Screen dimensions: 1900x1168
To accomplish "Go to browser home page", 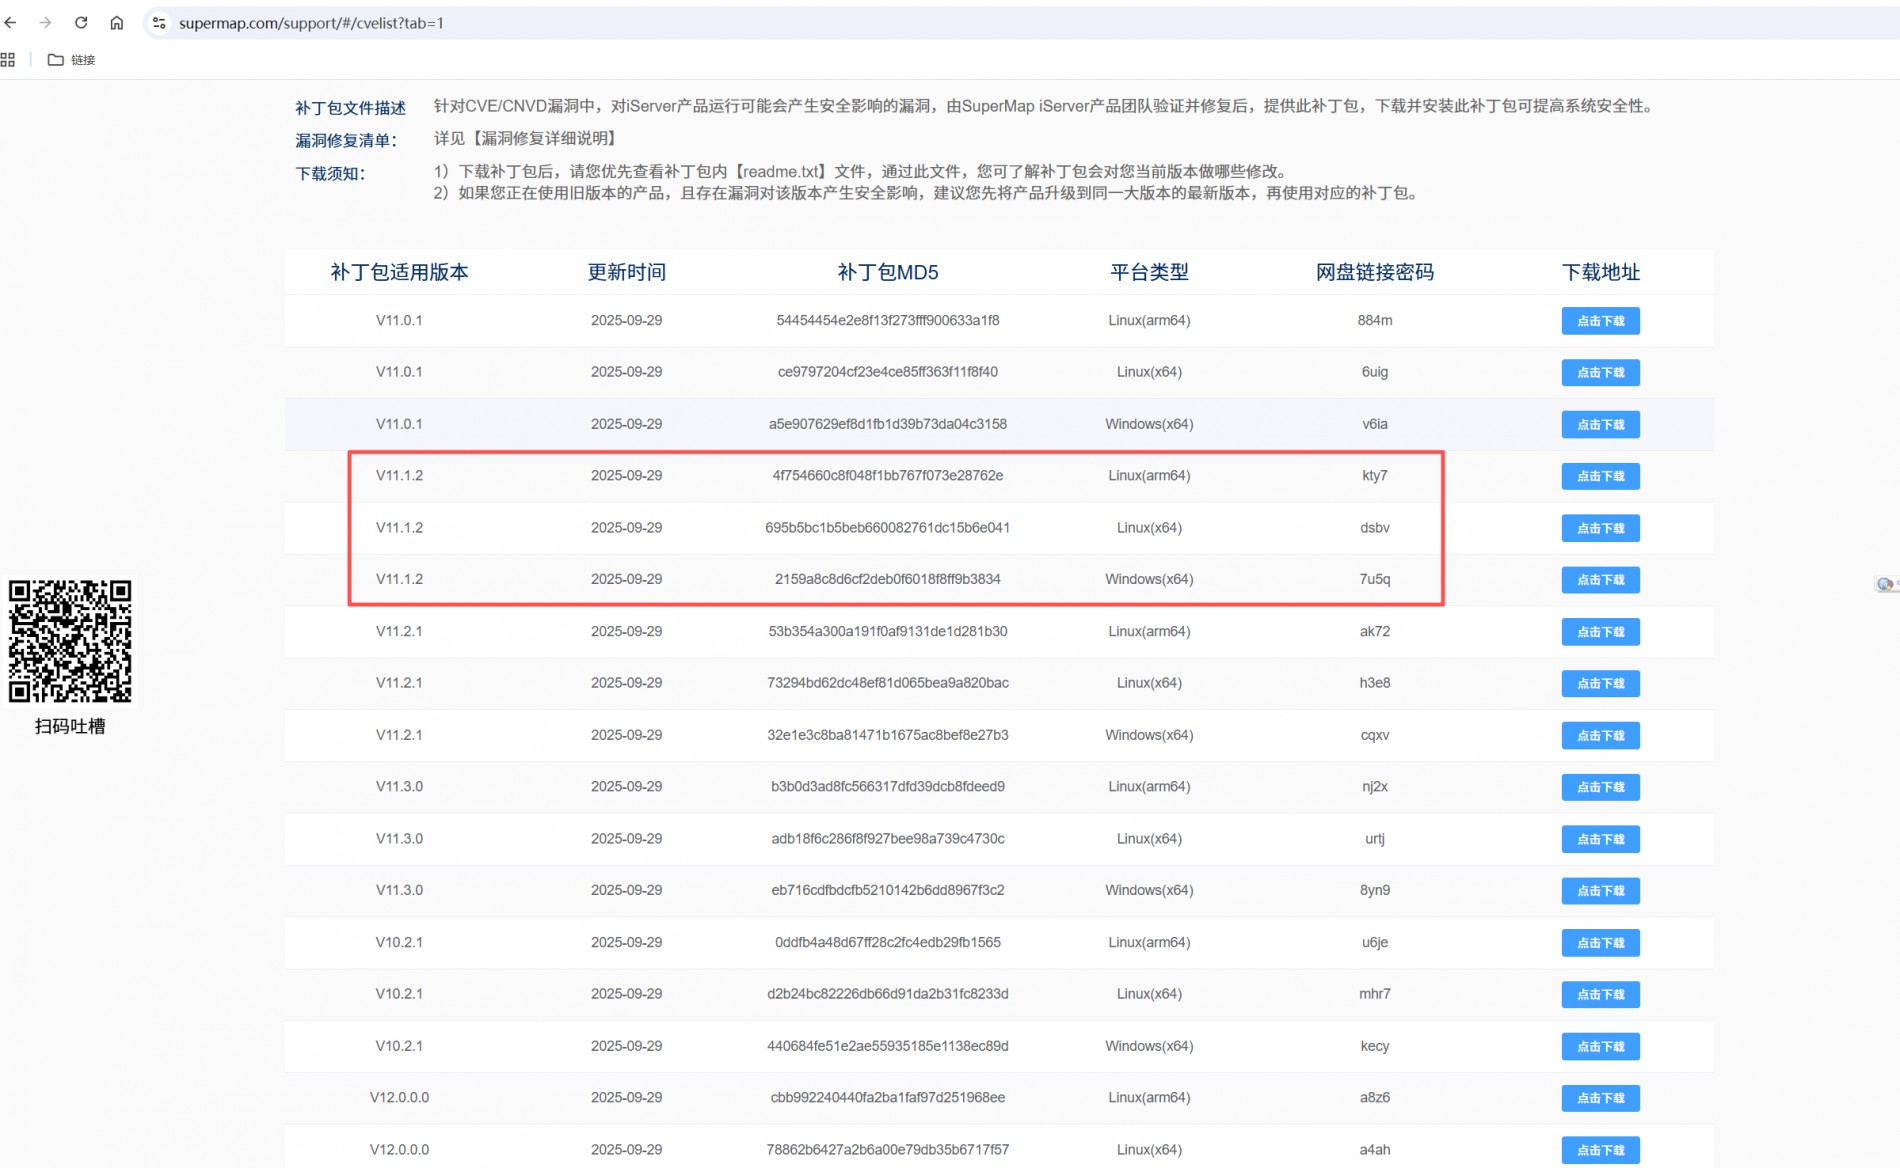I will (x=117, y=22).
